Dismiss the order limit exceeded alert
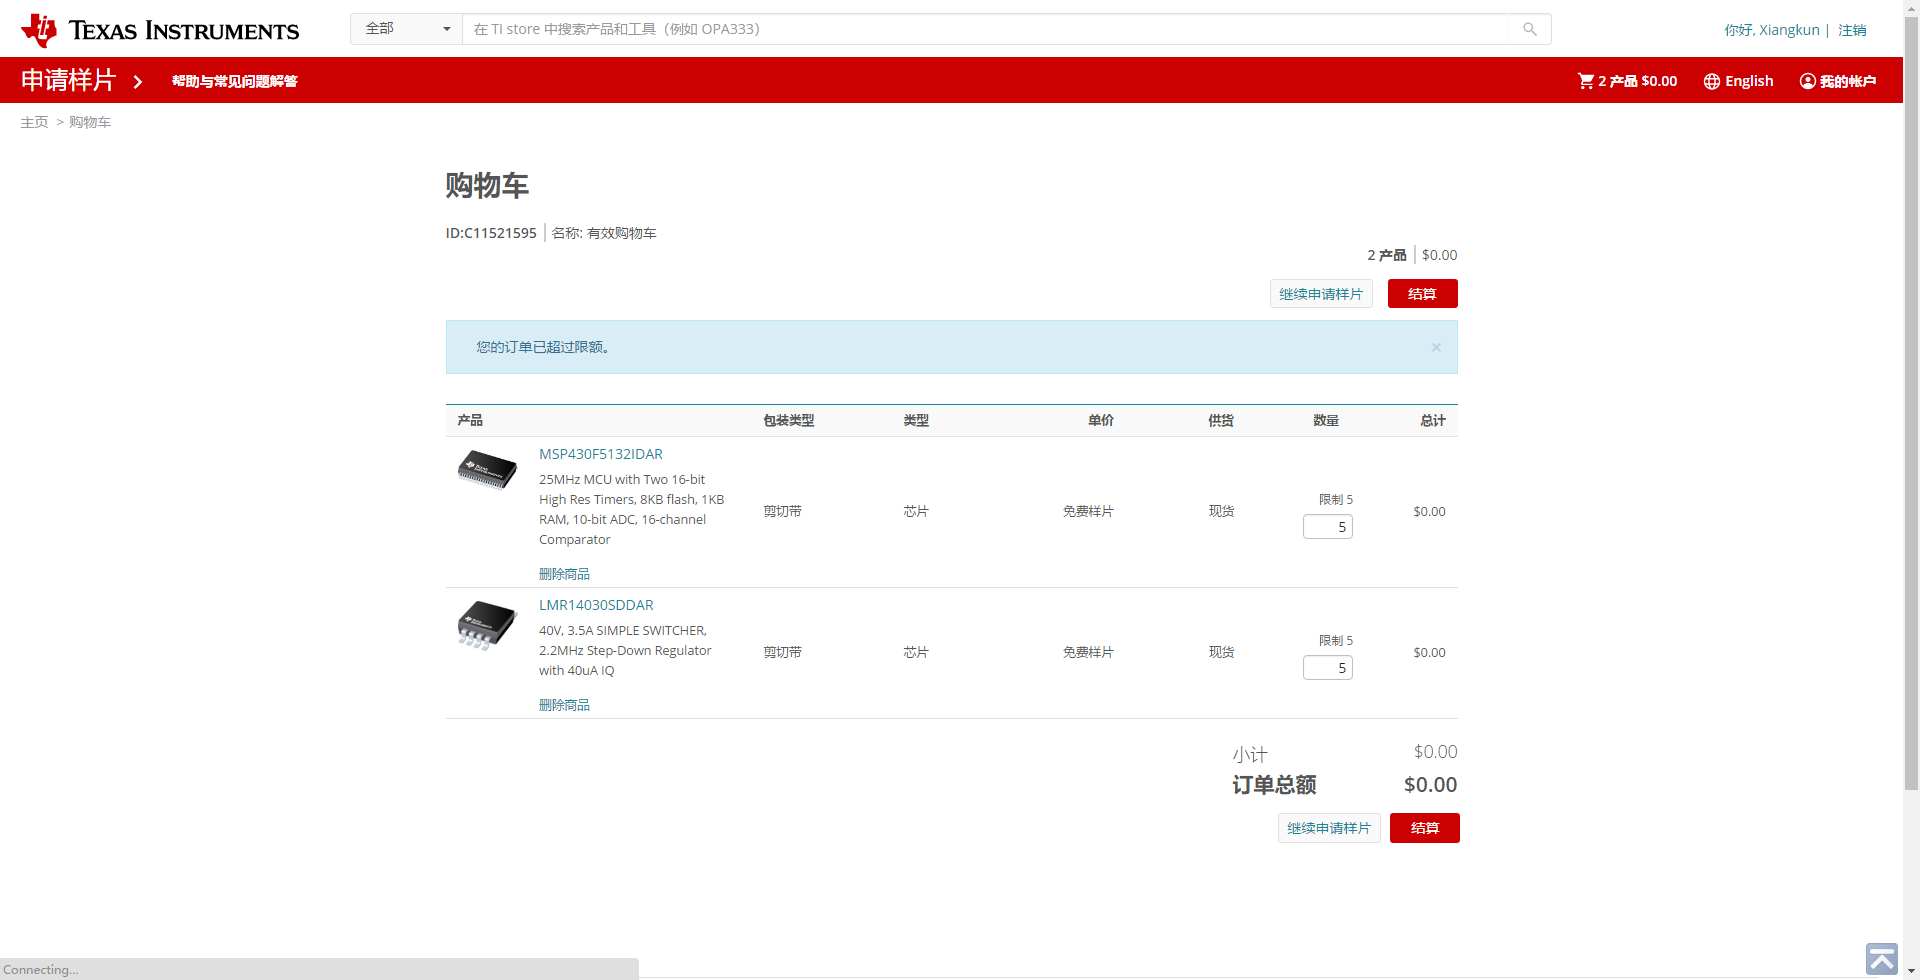This screenshot has height=980, width=1920. tap(1436, 347)
